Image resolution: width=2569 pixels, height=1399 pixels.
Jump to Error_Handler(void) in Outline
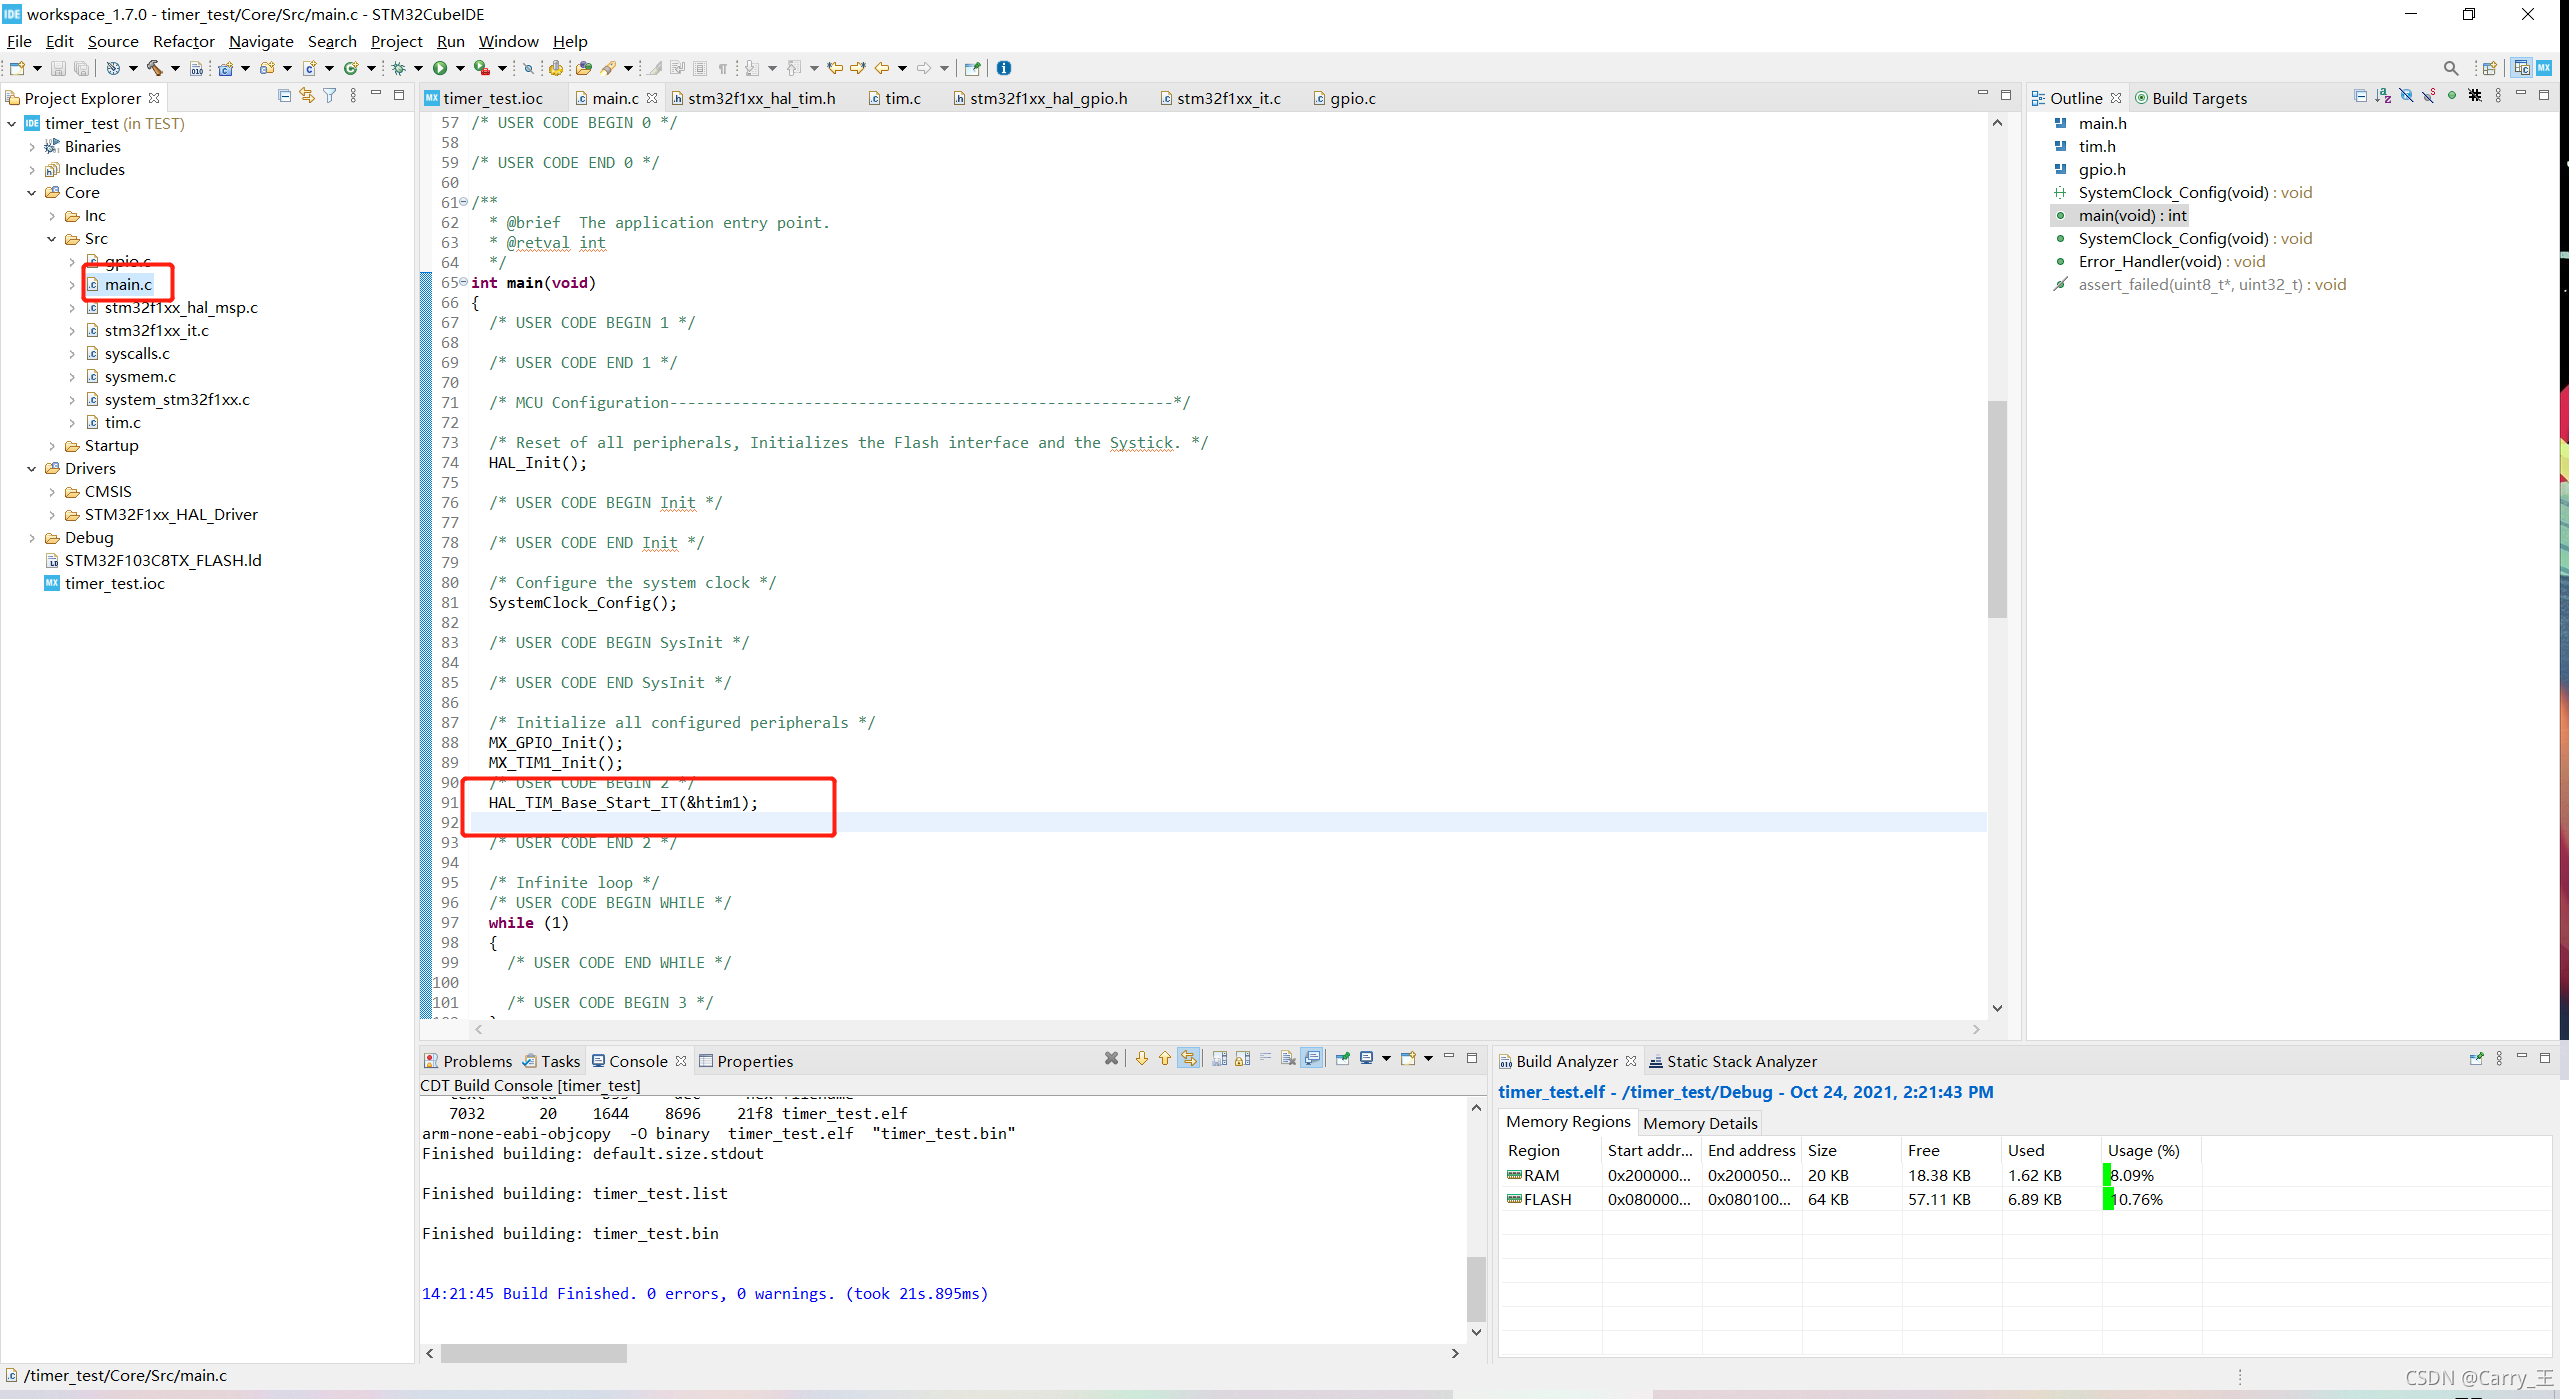coord(2149,262)
